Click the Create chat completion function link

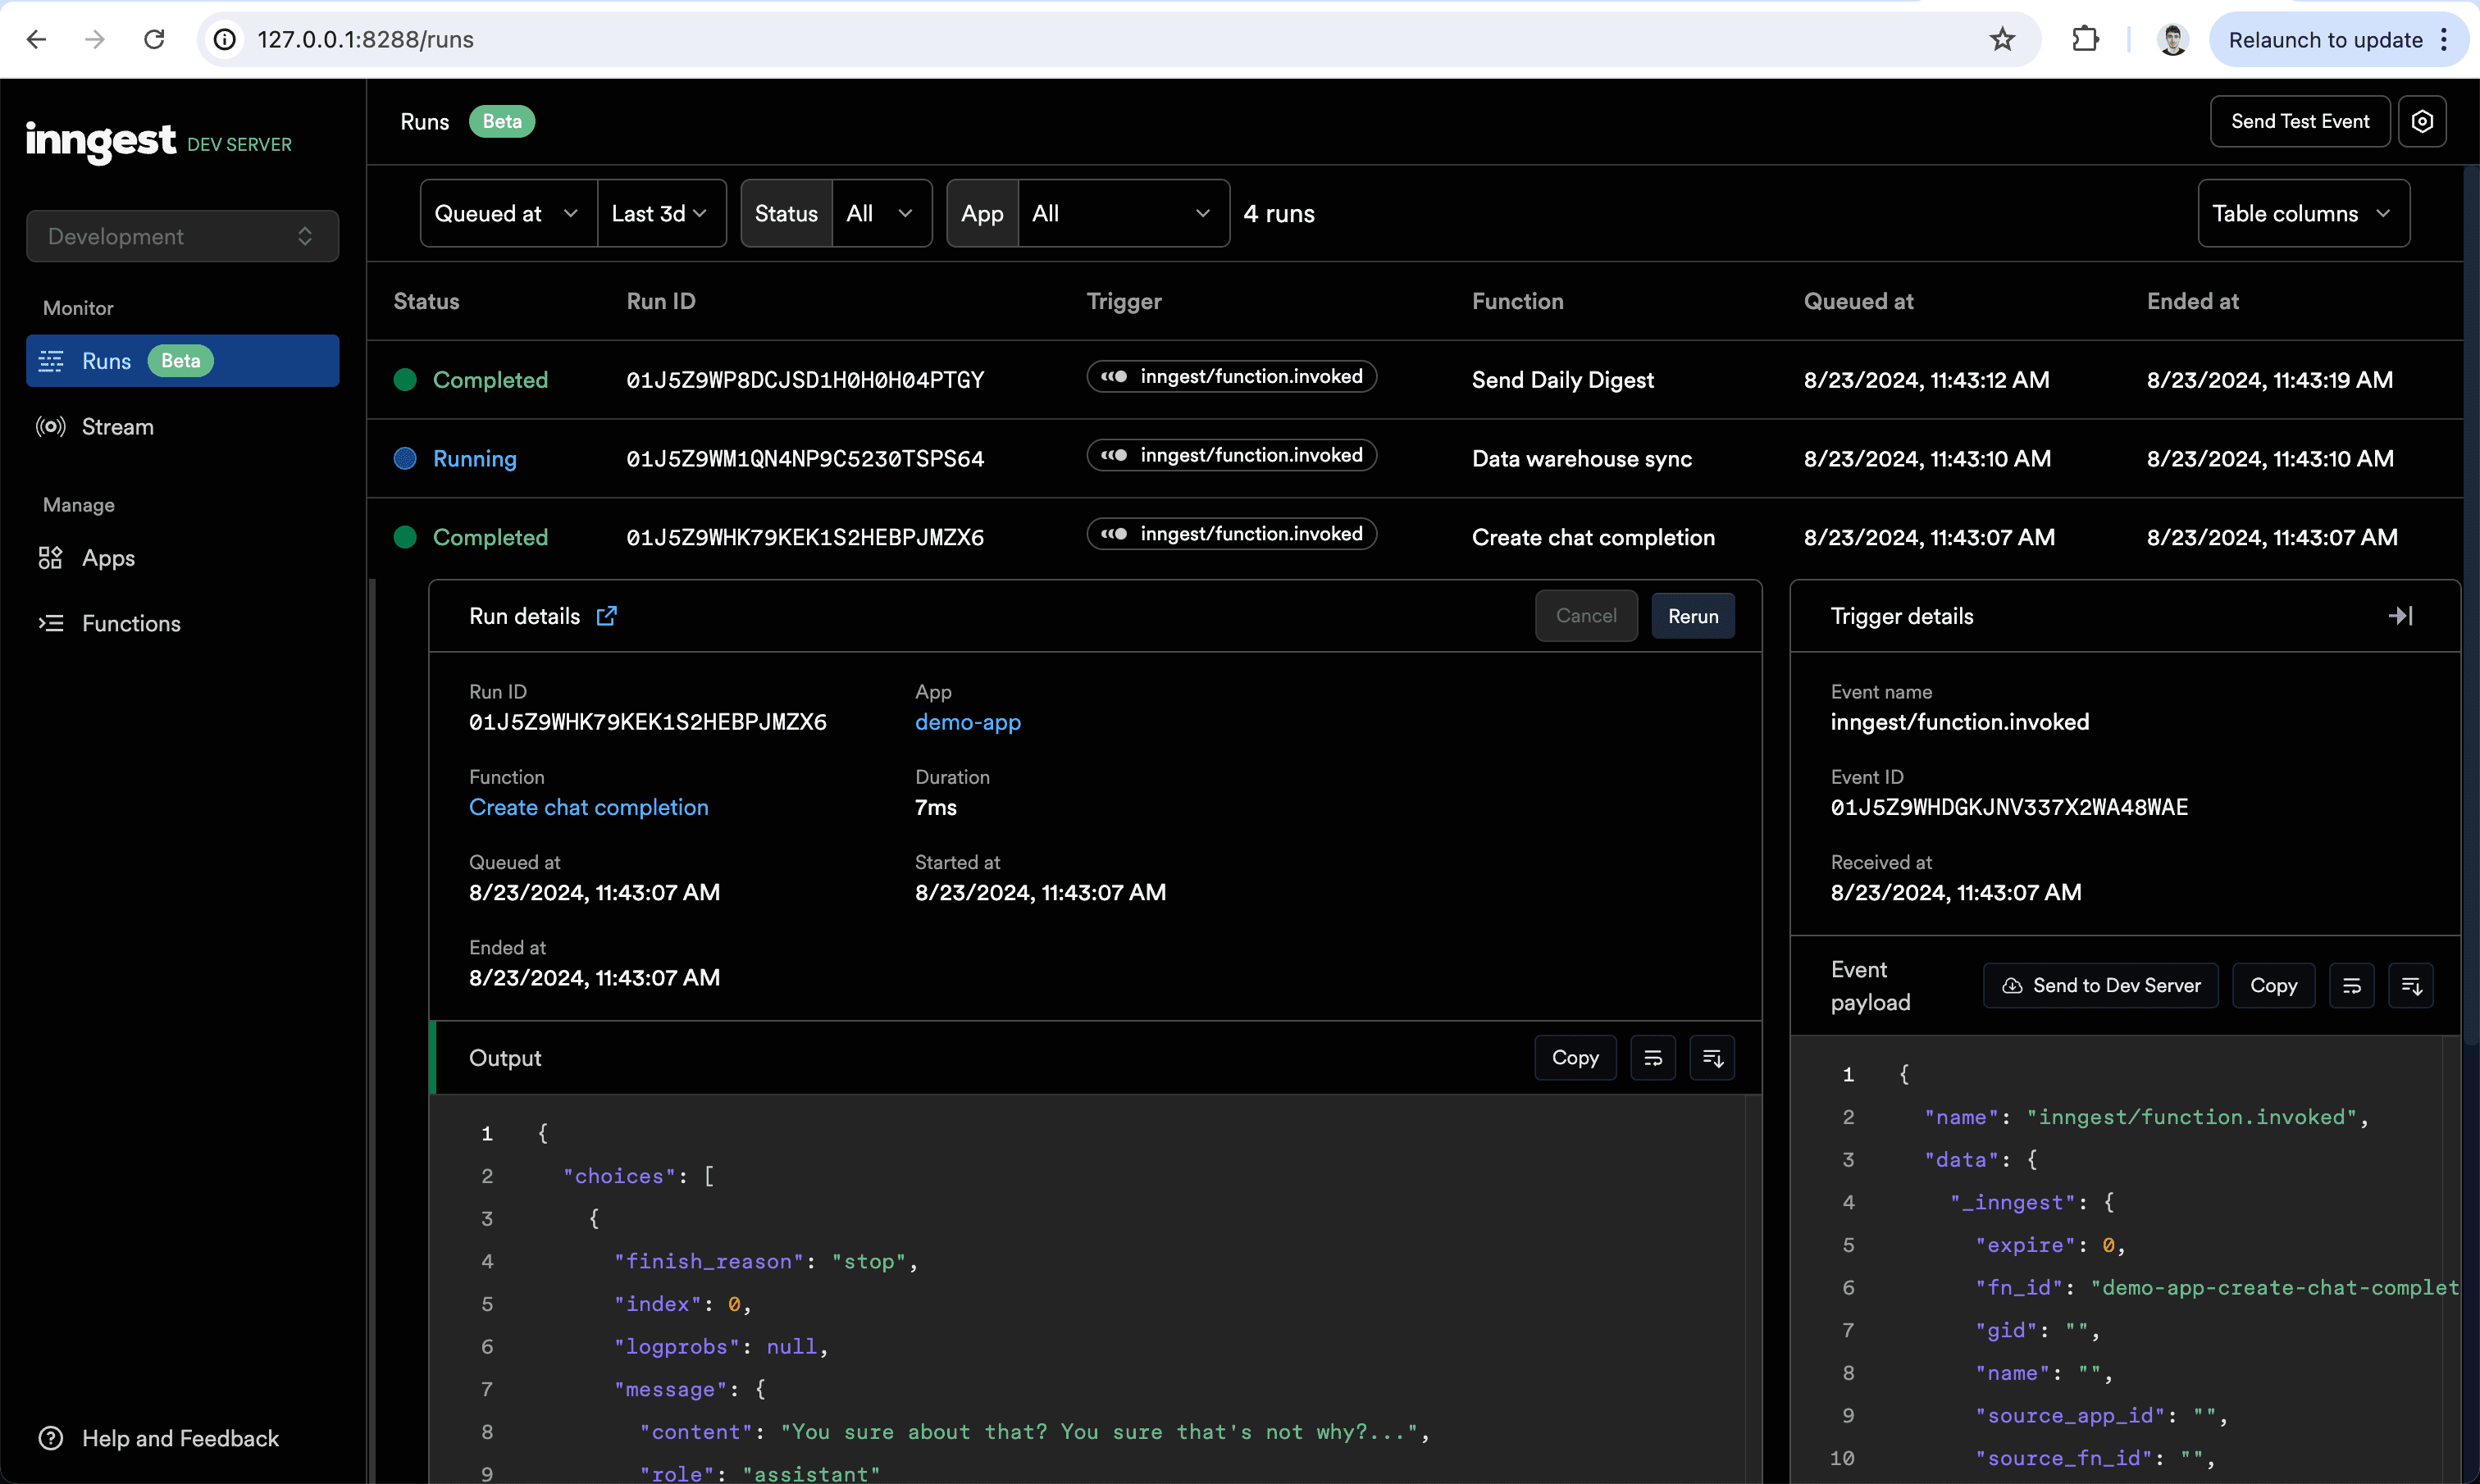[x=588, y=808]
